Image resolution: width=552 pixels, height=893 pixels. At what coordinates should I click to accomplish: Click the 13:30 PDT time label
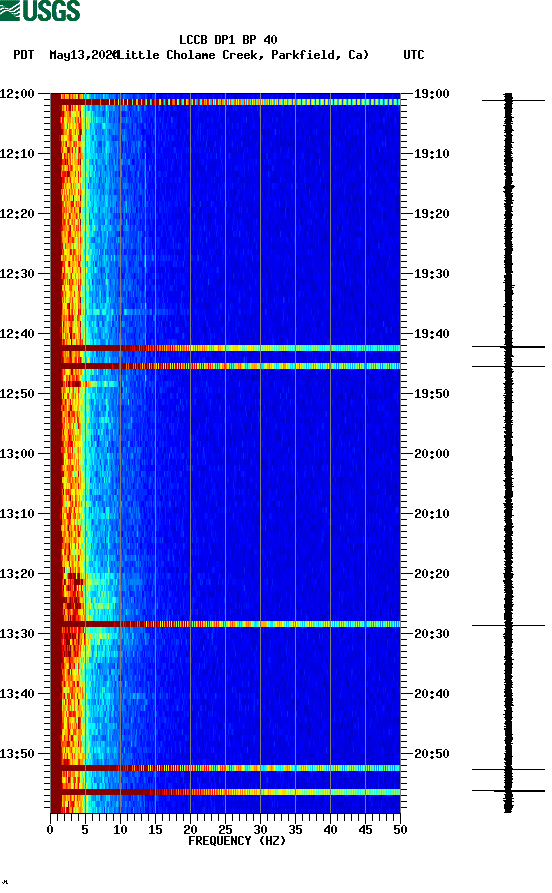(x=17, y=634)
